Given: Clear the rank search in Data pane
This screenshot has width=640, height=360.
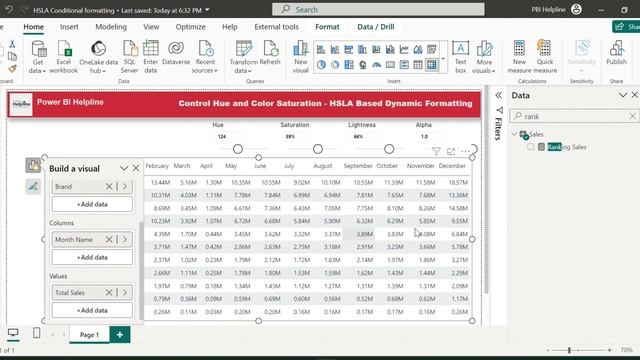Looking at the screenshot, I should click(x=632, y=116).
